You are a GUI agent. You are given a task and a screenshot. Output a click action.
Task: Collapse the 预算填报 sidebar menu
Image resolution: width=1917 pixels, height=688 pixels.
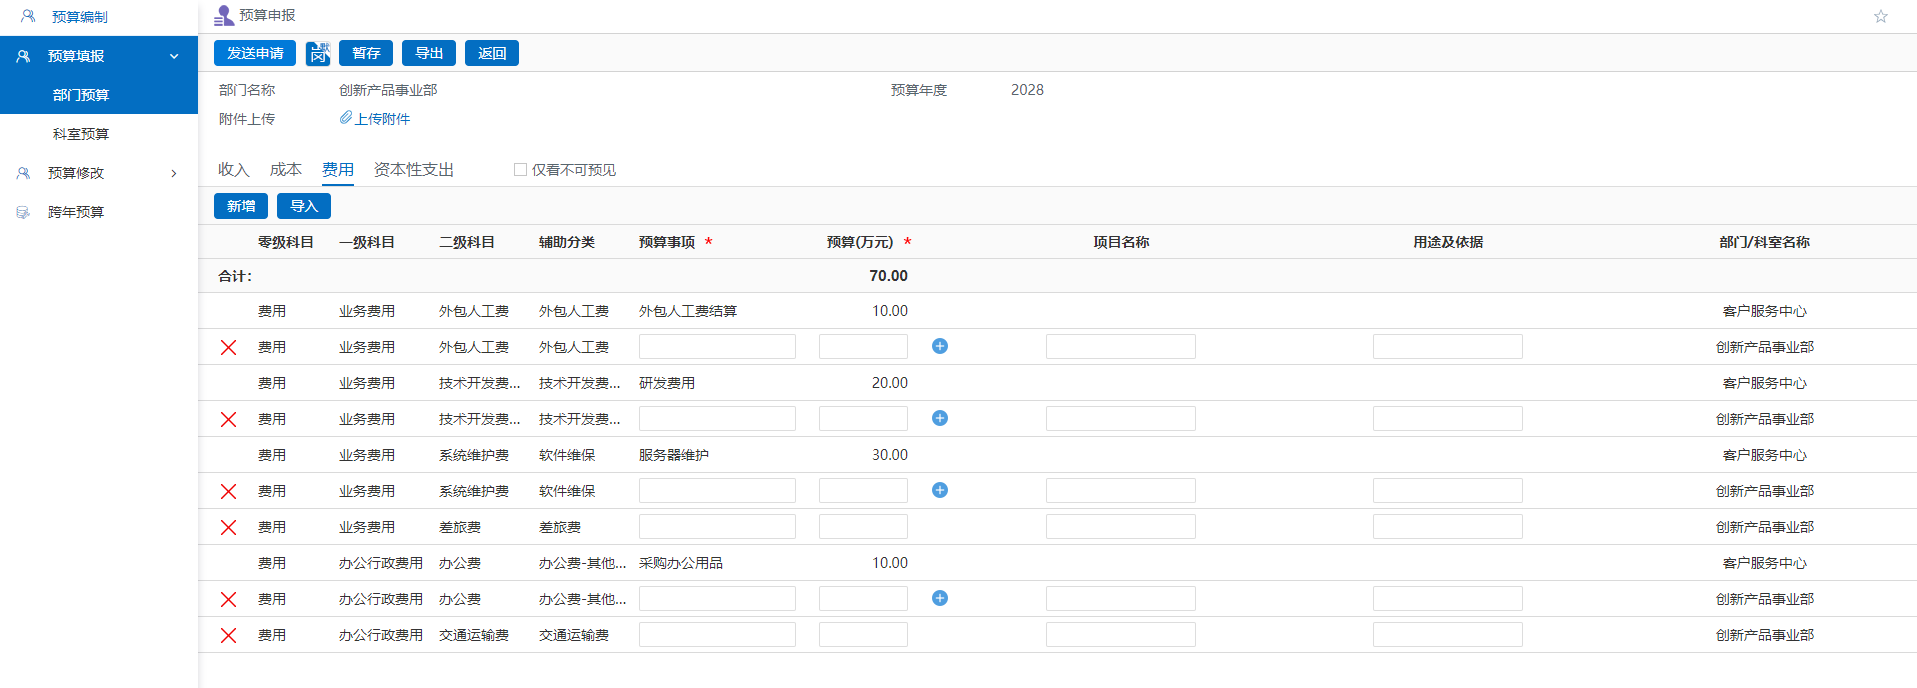tap(174, 56)
